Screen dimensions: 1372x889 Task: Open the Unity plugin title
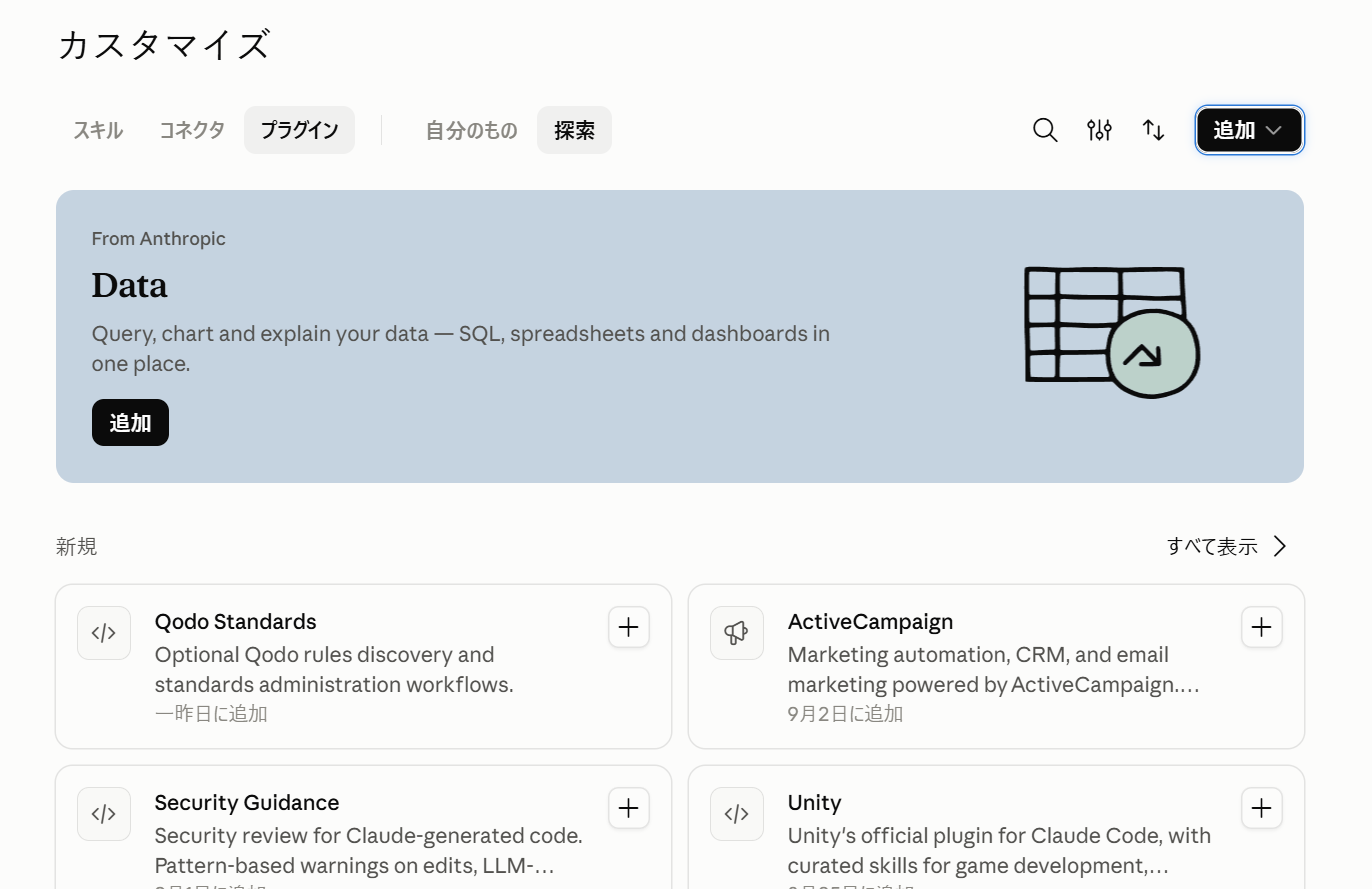pos(814,802)
